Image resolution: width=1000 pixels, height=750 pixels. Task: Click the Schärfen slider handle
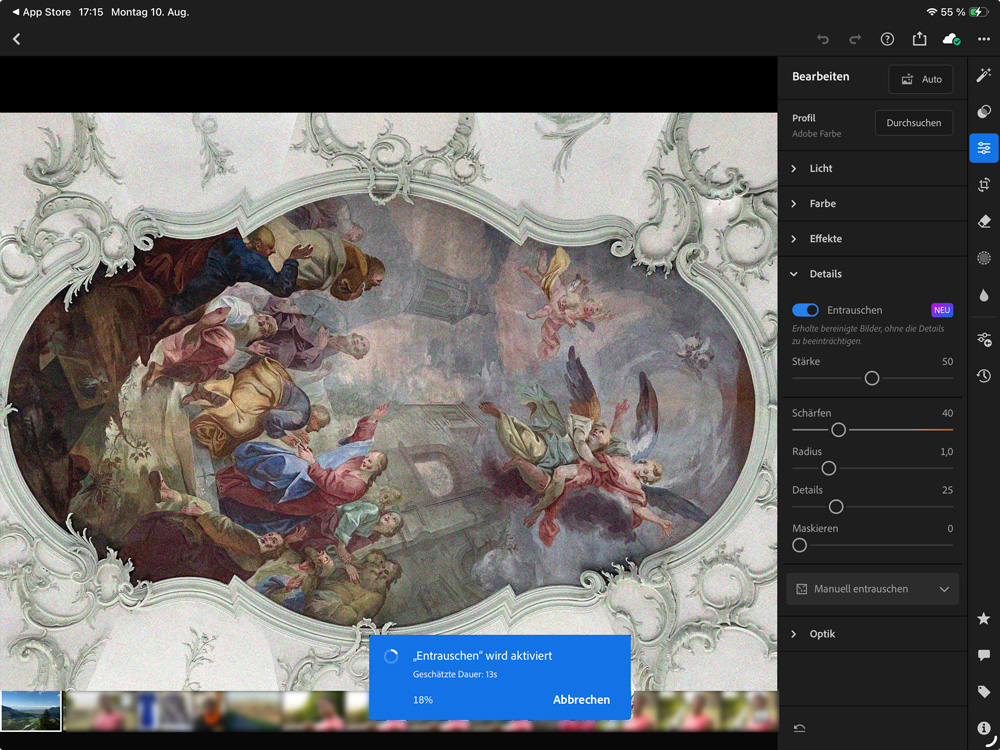click(839, 430)
